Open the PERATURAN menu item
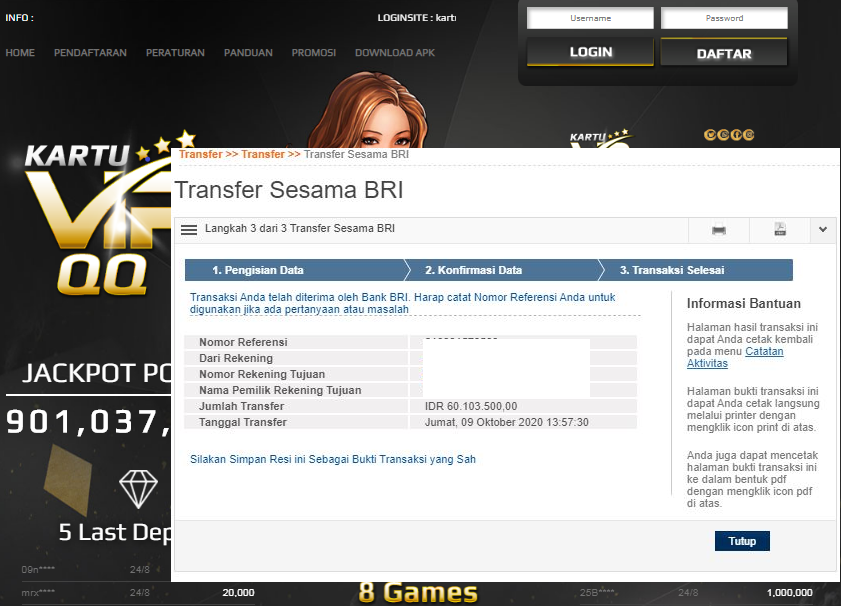Viewport: 841px width, 606px height. pyautogui.click(x=175, y=53)
